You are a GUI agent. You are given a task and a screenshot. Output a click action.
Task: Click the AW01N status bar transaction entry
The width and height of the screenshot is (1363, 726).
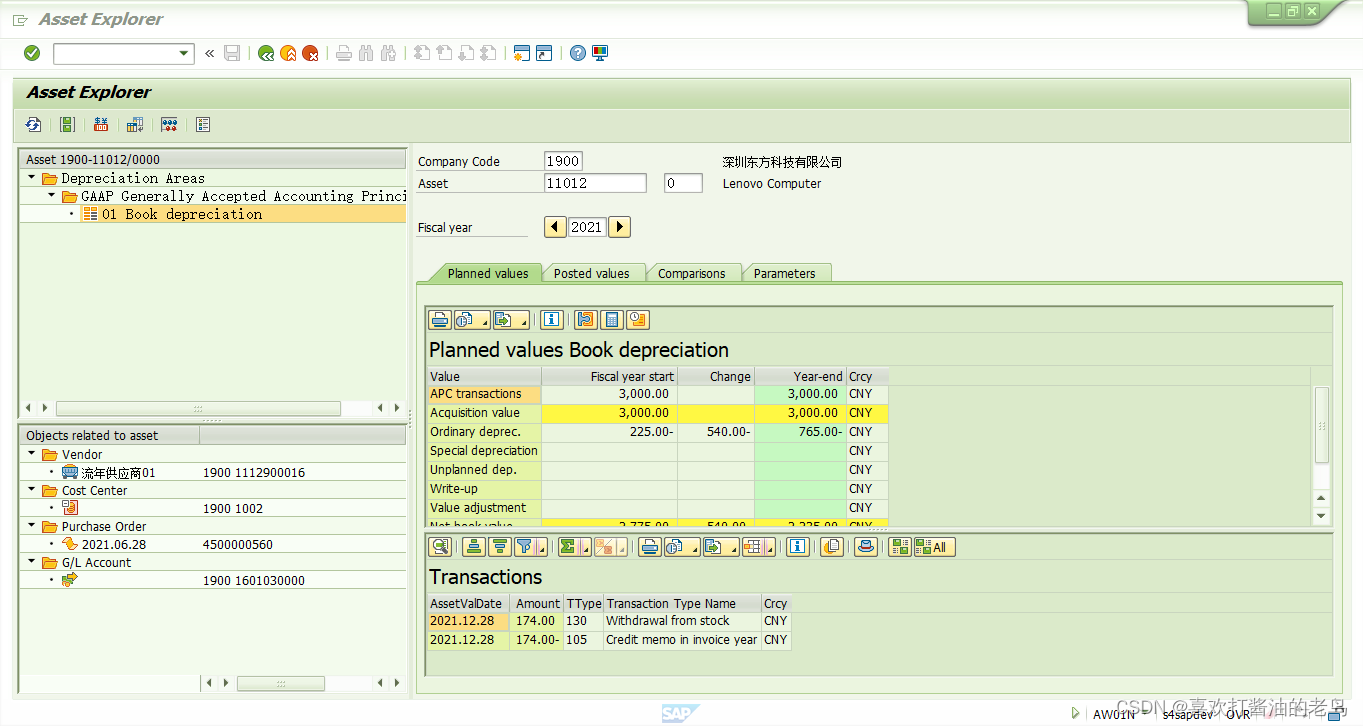pos(1113,714)
